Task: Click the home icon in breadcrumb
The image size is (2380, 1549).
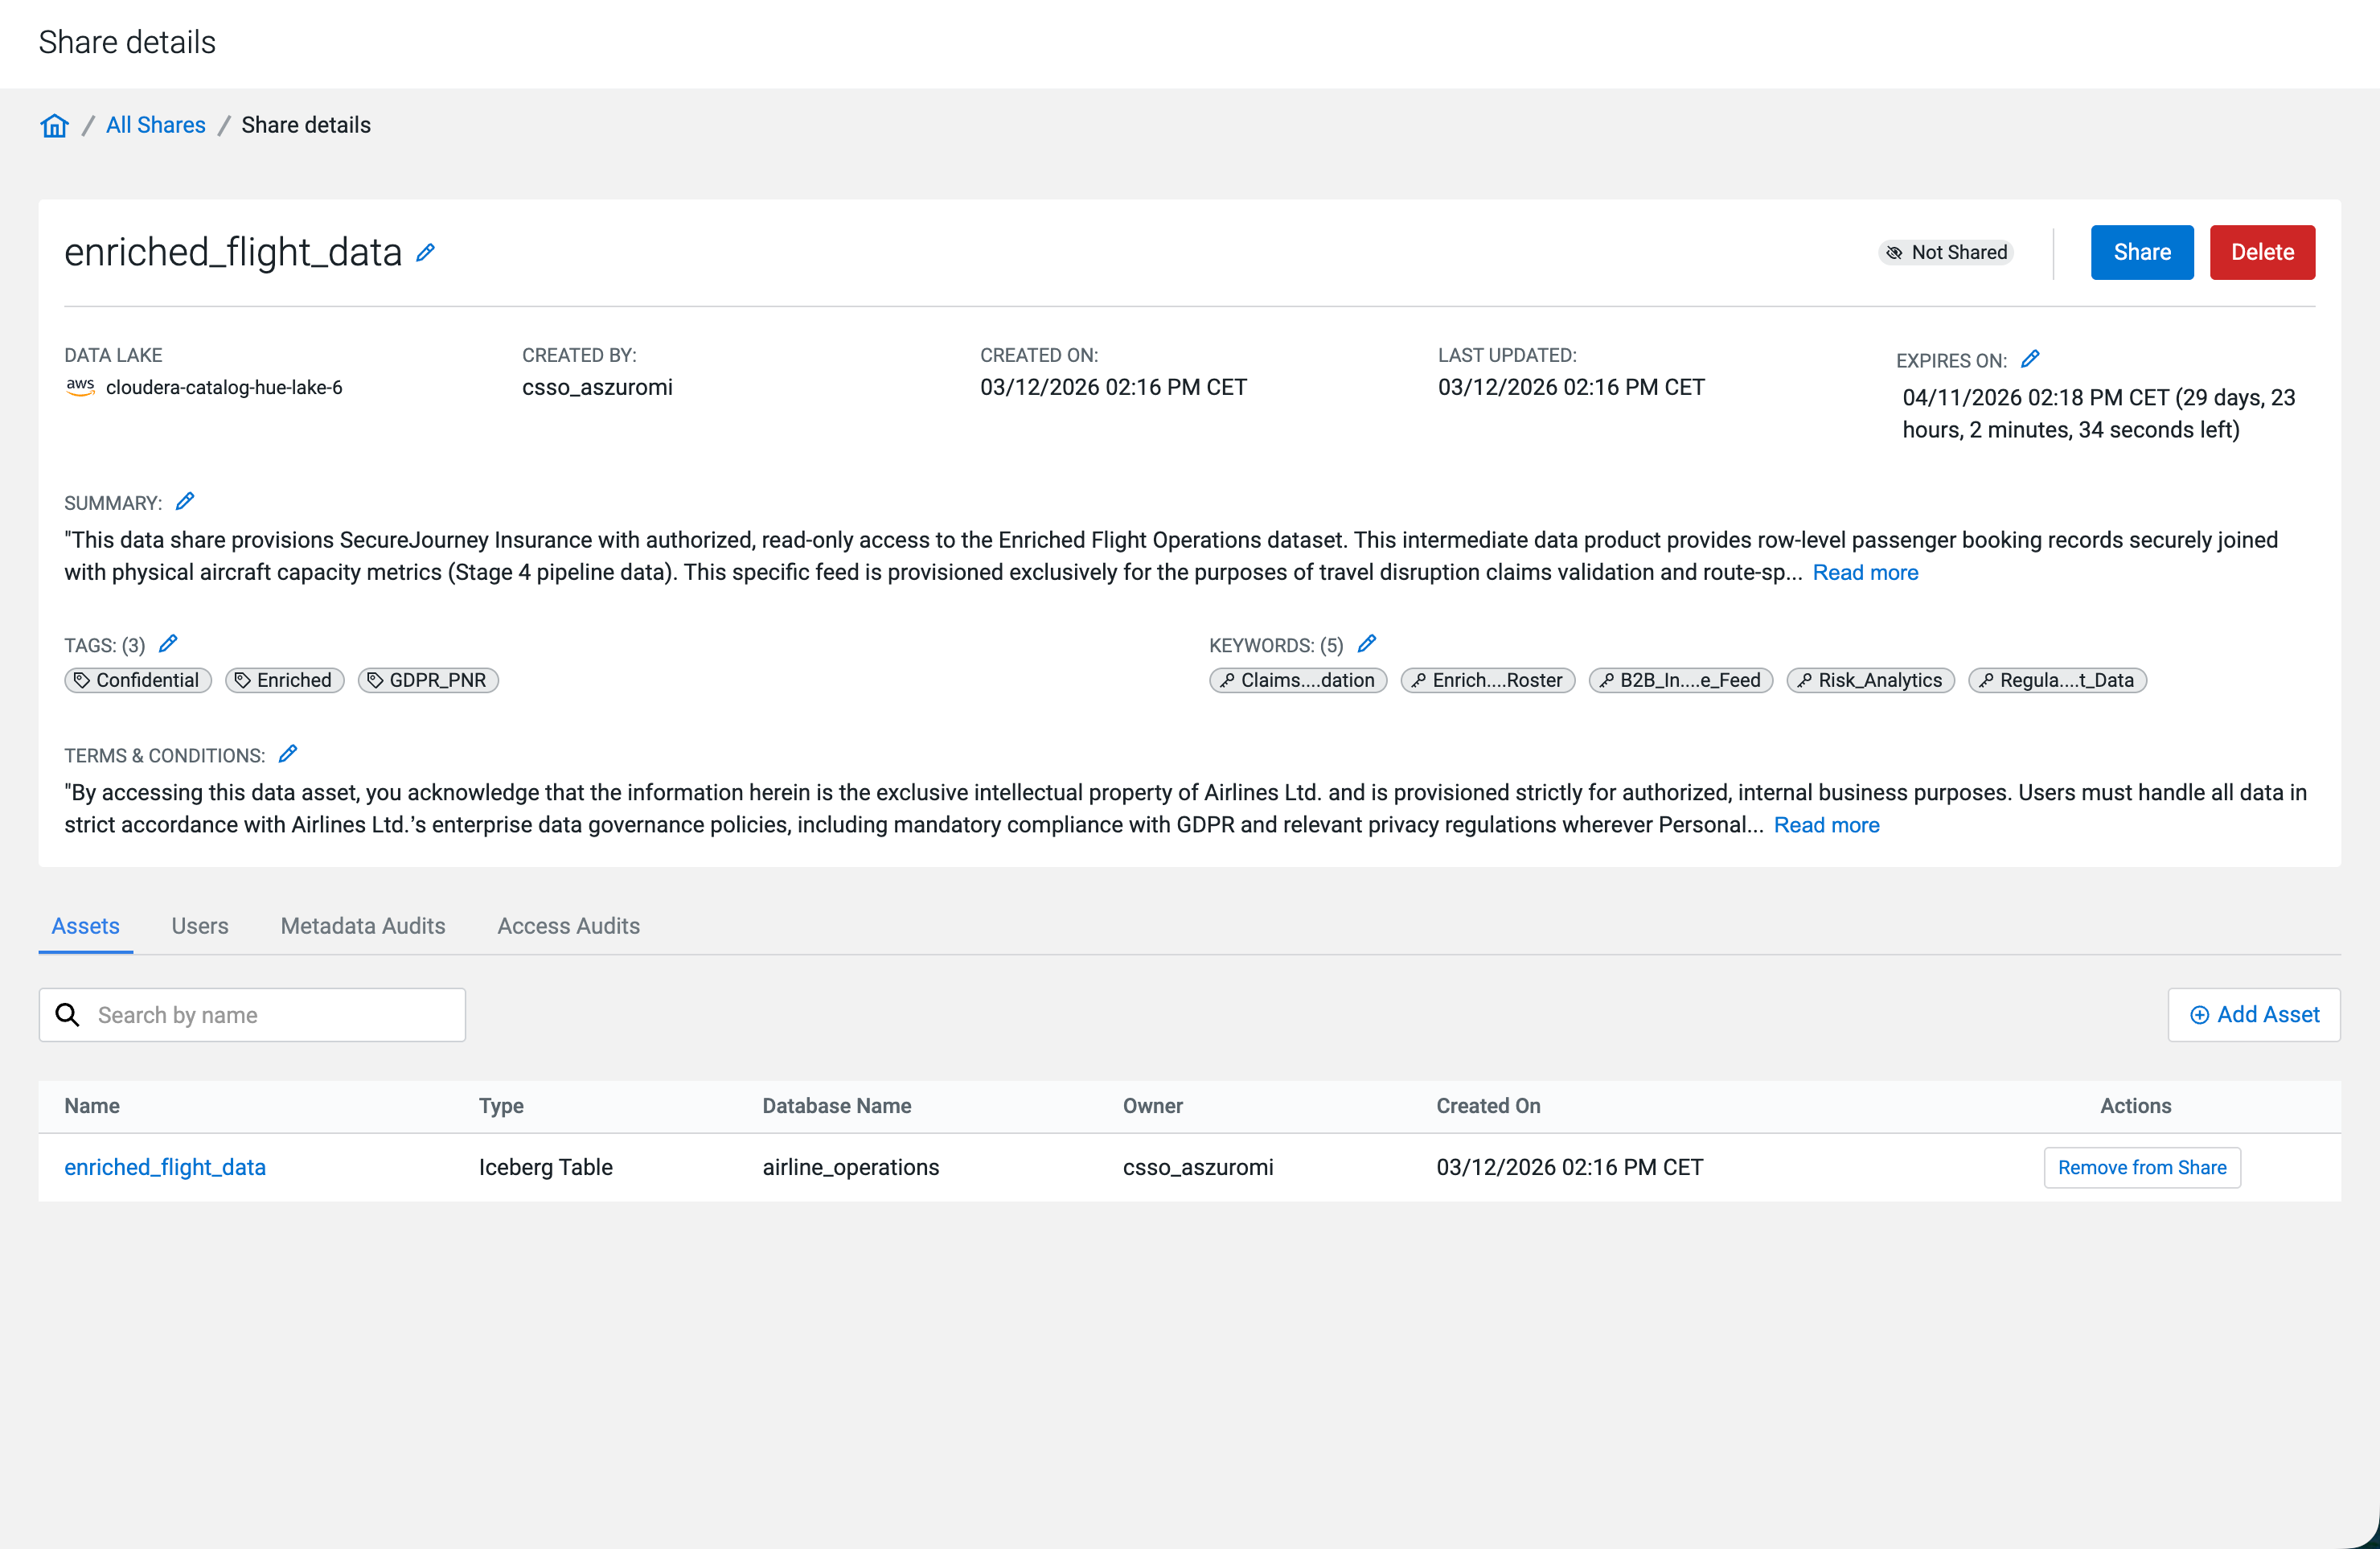Action: pyautogui.click(x=54, y=125)
